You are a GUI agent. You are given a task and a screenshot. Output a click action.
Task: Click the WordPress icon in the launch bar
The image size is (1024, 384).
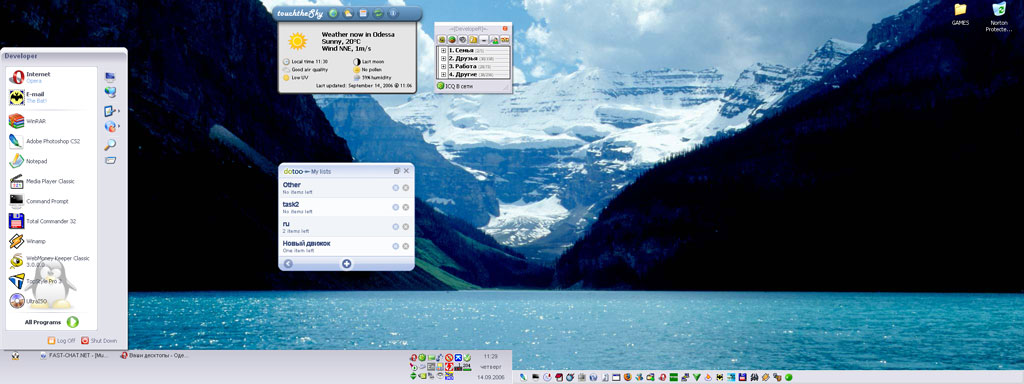[593, 377]
